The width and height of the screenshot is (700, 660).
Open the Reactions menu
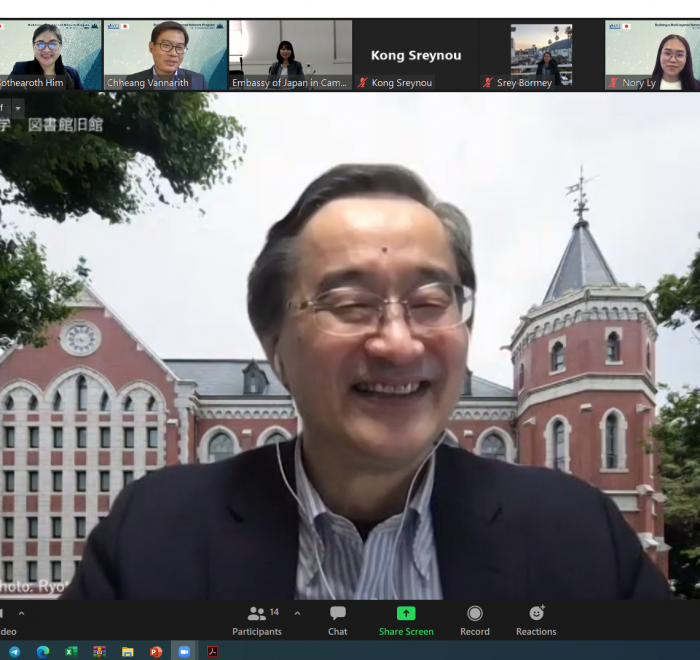pos(536,619)
